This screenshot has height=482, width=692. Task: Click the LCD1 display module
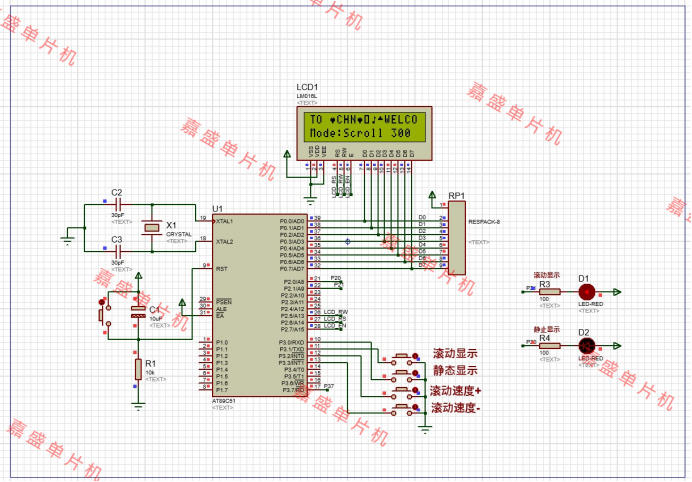pyautogui.click(x=358, y=124)
